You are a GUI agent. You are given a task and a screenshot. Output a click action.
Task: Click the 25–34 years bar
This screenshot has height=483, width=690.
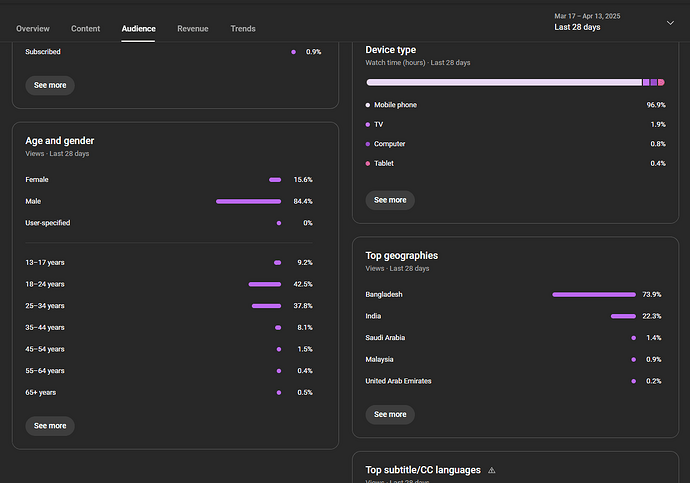(x=266, y=306)
